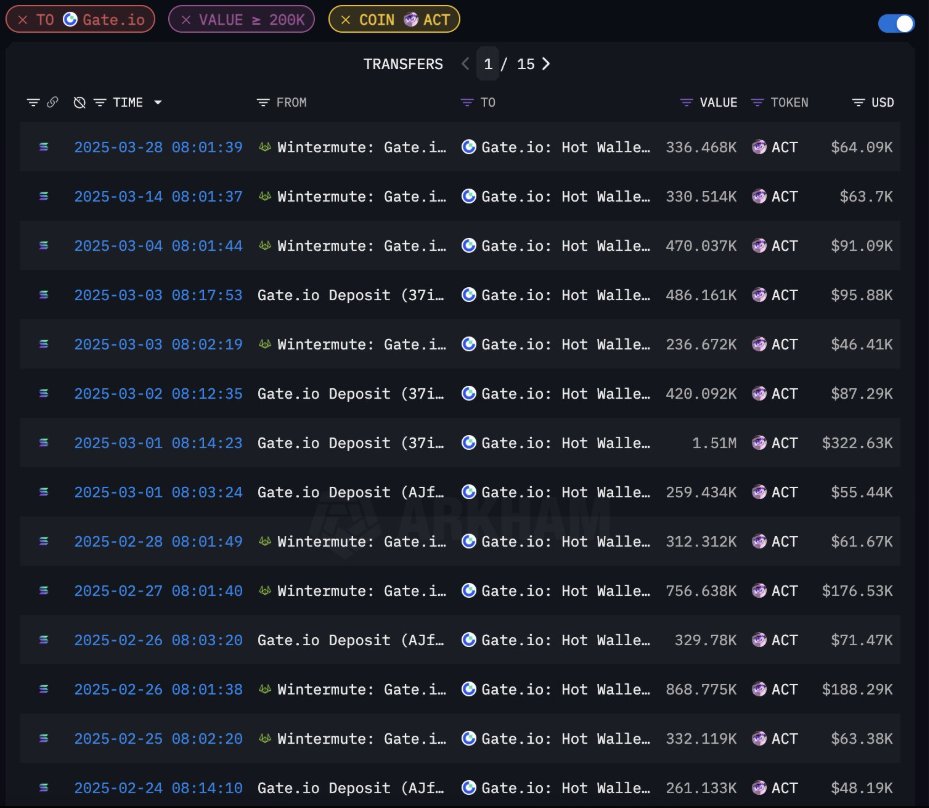Select the USD amount $322.63K
This screenshot has width=929, height=808.
pyautogui.click(x=857, y=443)
